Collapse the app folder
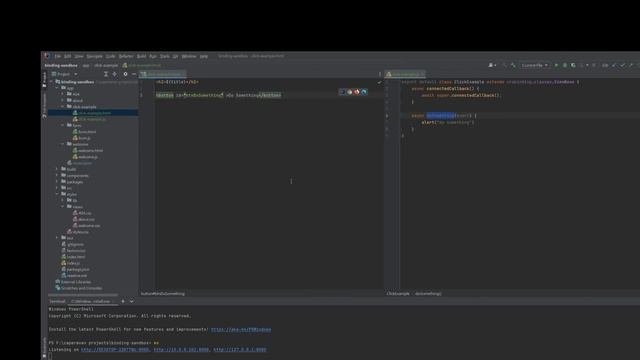 57,88
